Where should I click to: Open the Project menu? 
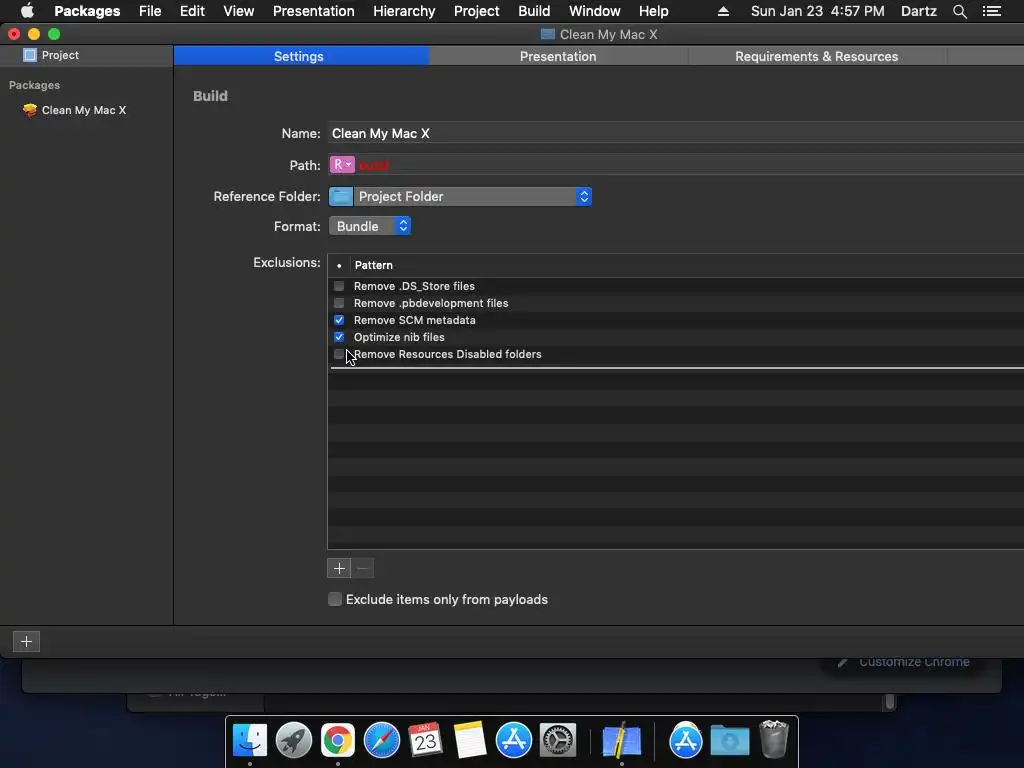coord(477,11)
